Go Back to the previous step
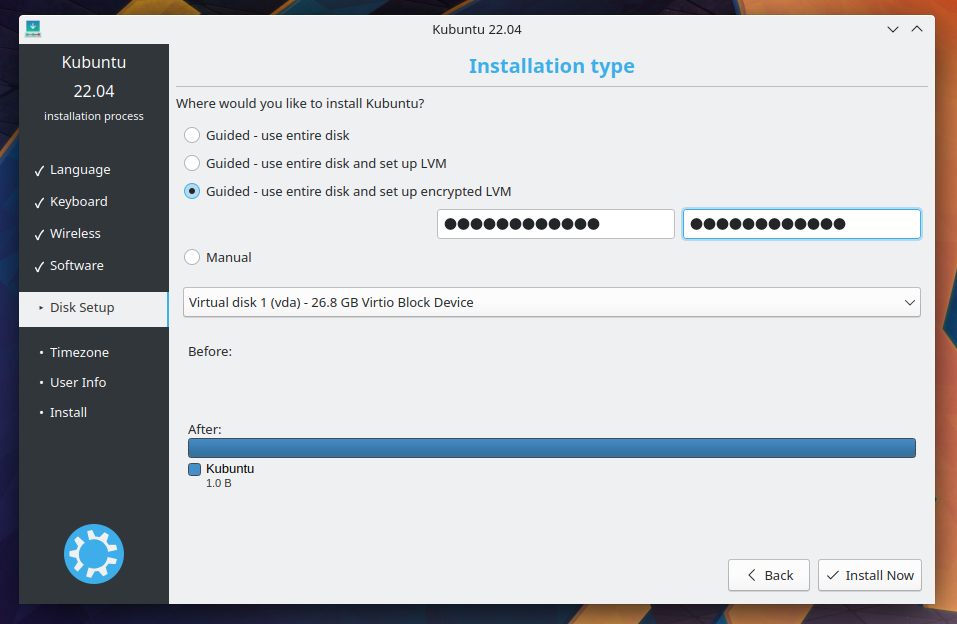This screenshot has width=957, height=624. [x=769, y=575]
